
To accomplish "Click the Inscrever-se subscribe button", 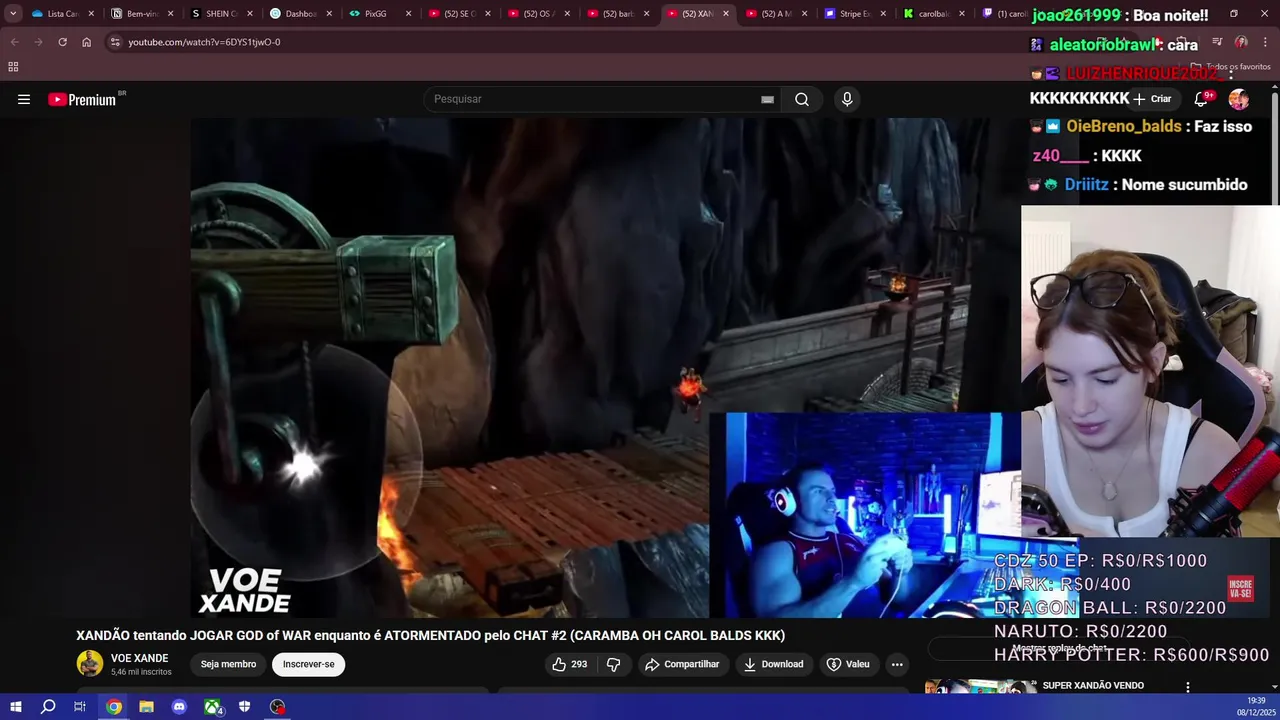I will (x=308, y=664).
